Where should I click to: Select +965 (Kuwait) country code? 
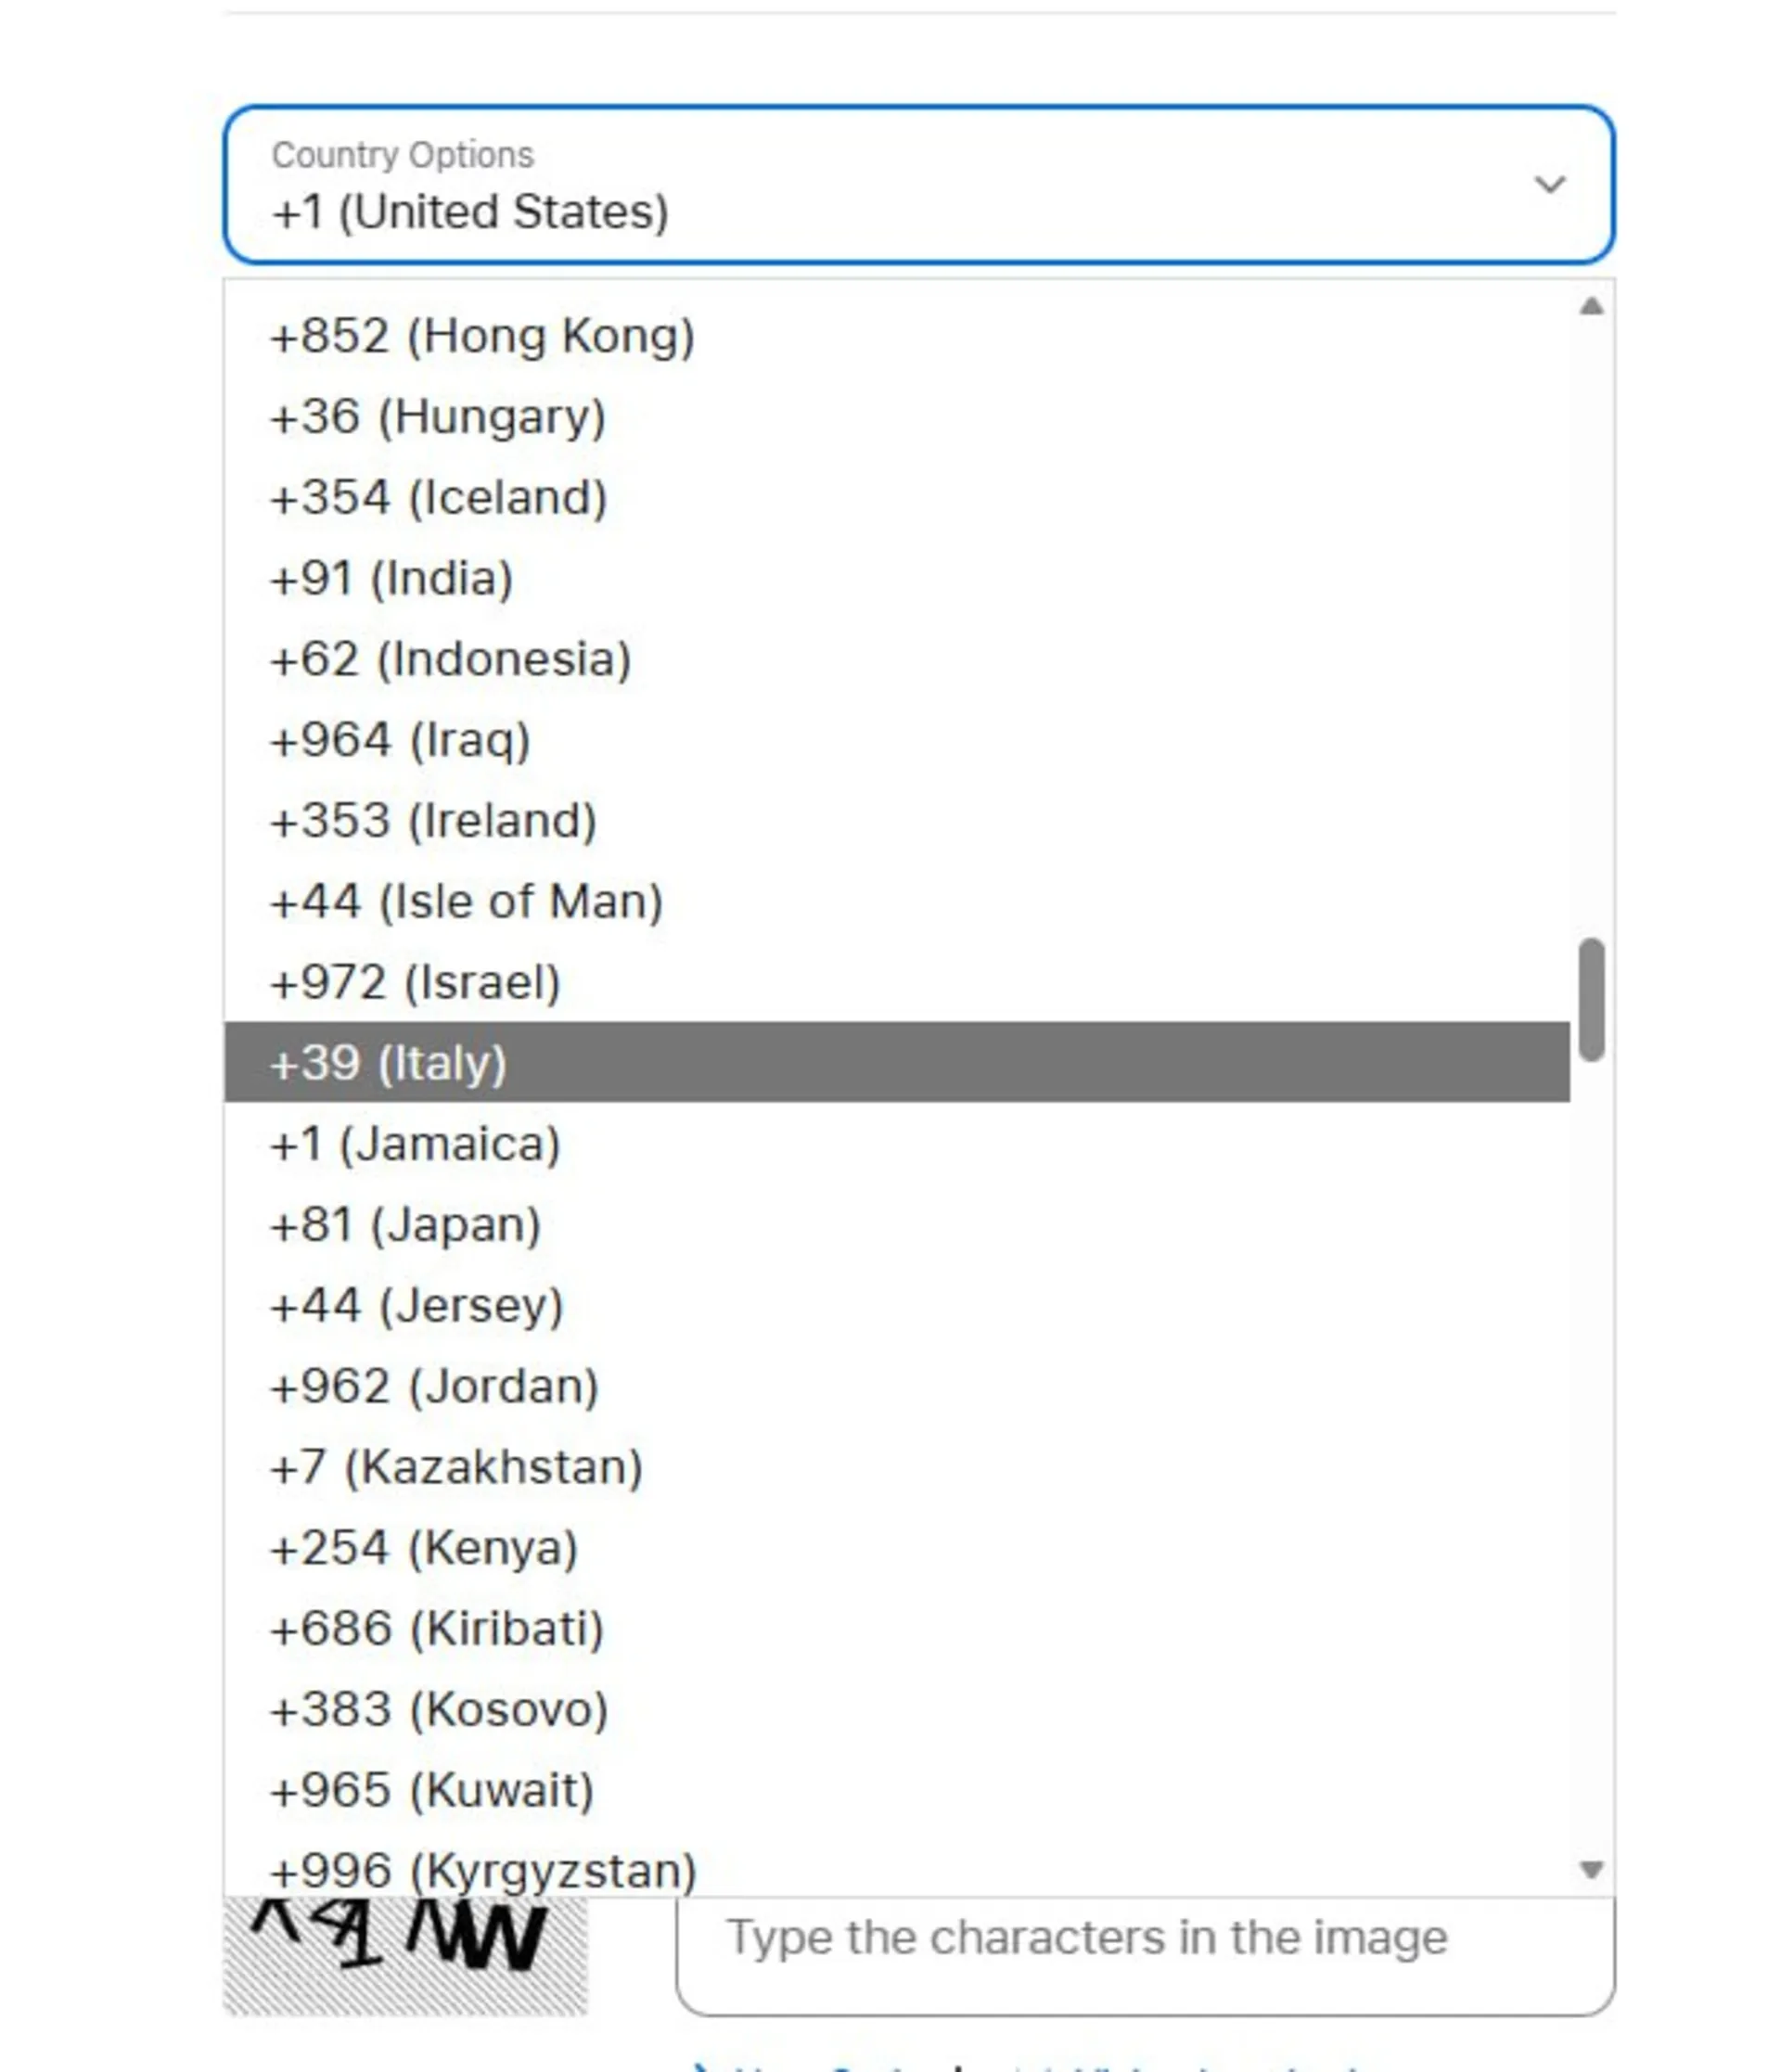coord(433,1790)
